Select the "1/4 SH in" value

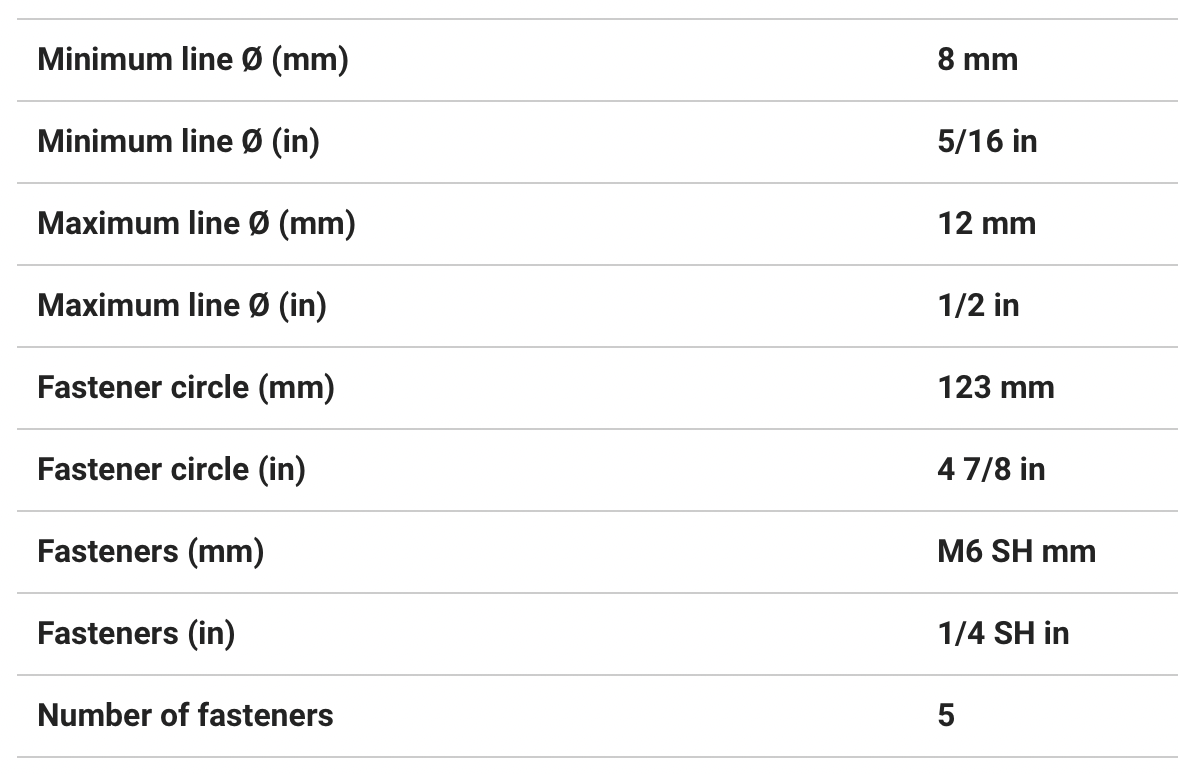click(1003, 634)
